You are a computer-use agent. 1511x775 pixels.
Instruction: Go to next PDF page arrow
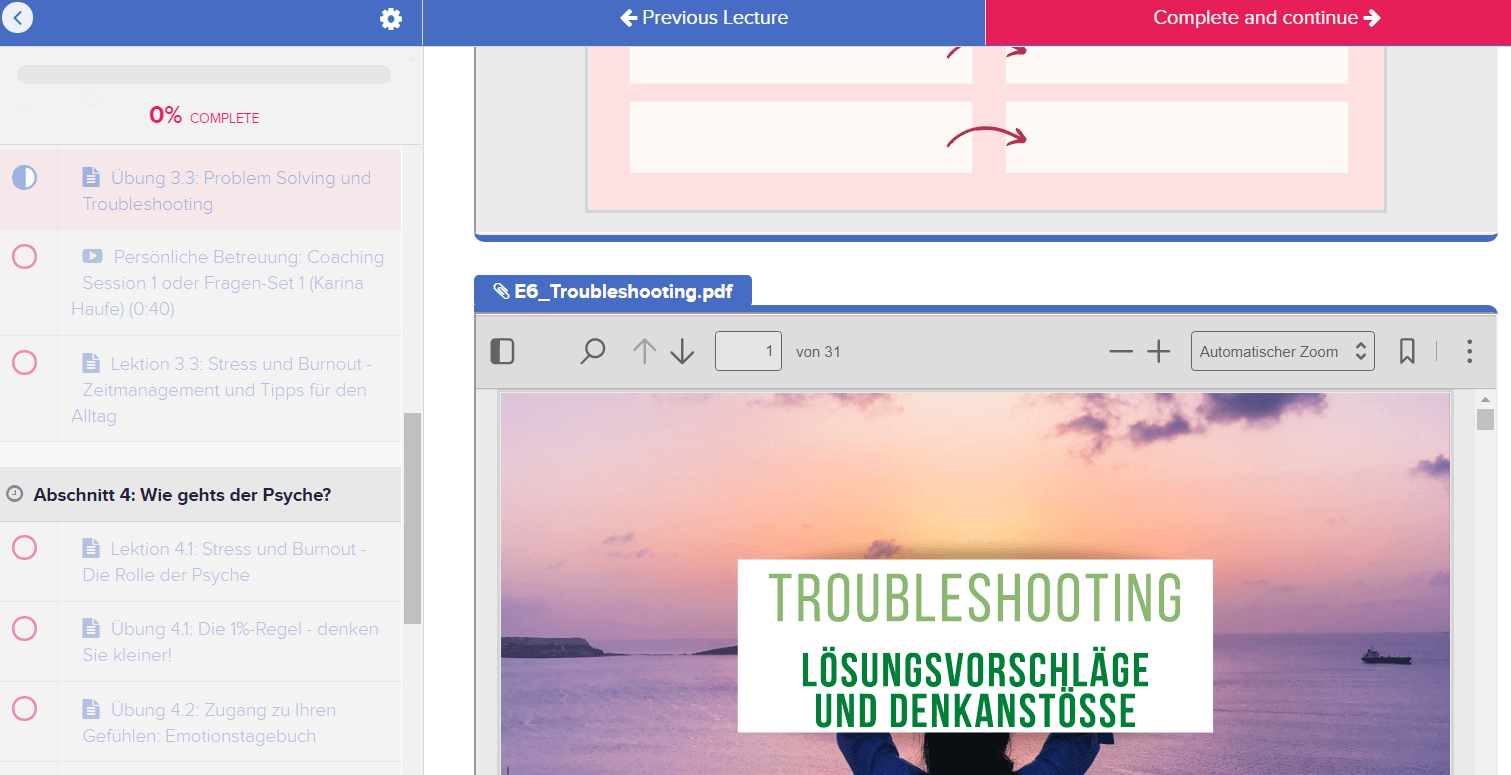[x=682, y=351]
